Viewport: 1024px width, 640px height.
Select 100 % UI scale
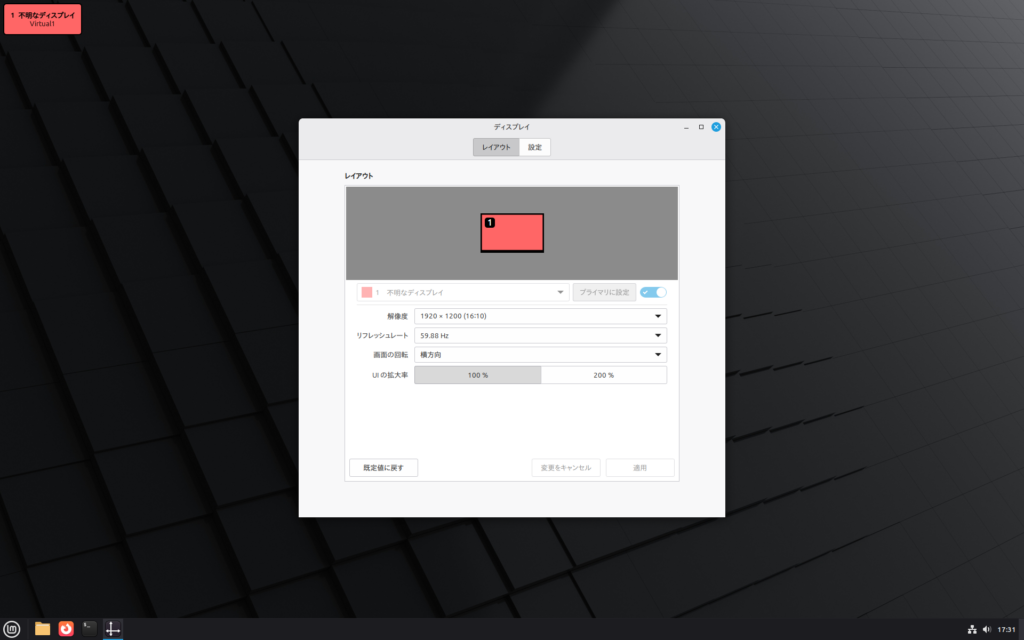tap(477, 375)
